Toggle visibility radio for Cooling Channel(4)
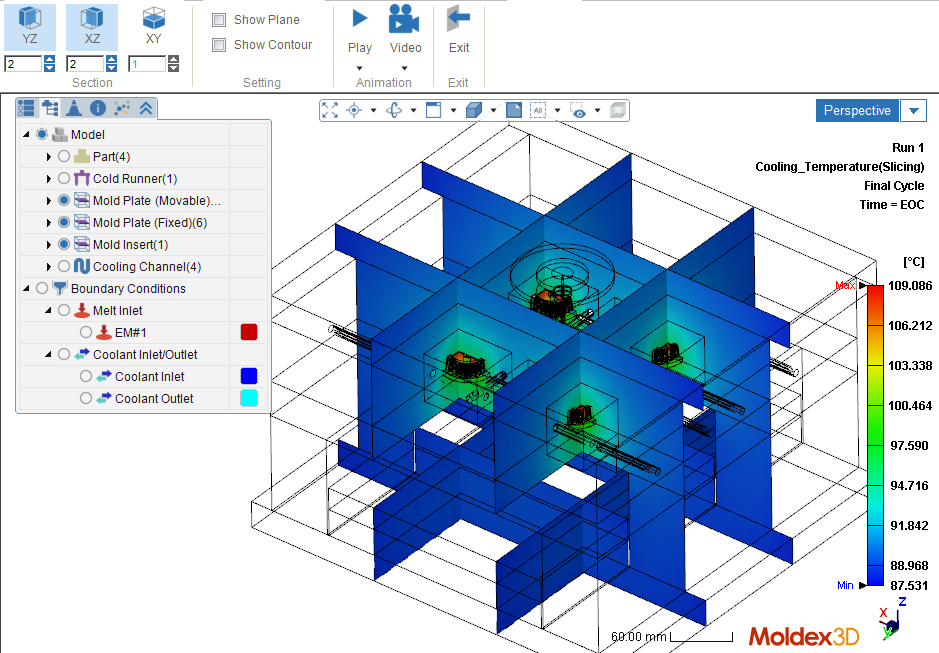This screenshot has height=653, width=939. point(64,266)
